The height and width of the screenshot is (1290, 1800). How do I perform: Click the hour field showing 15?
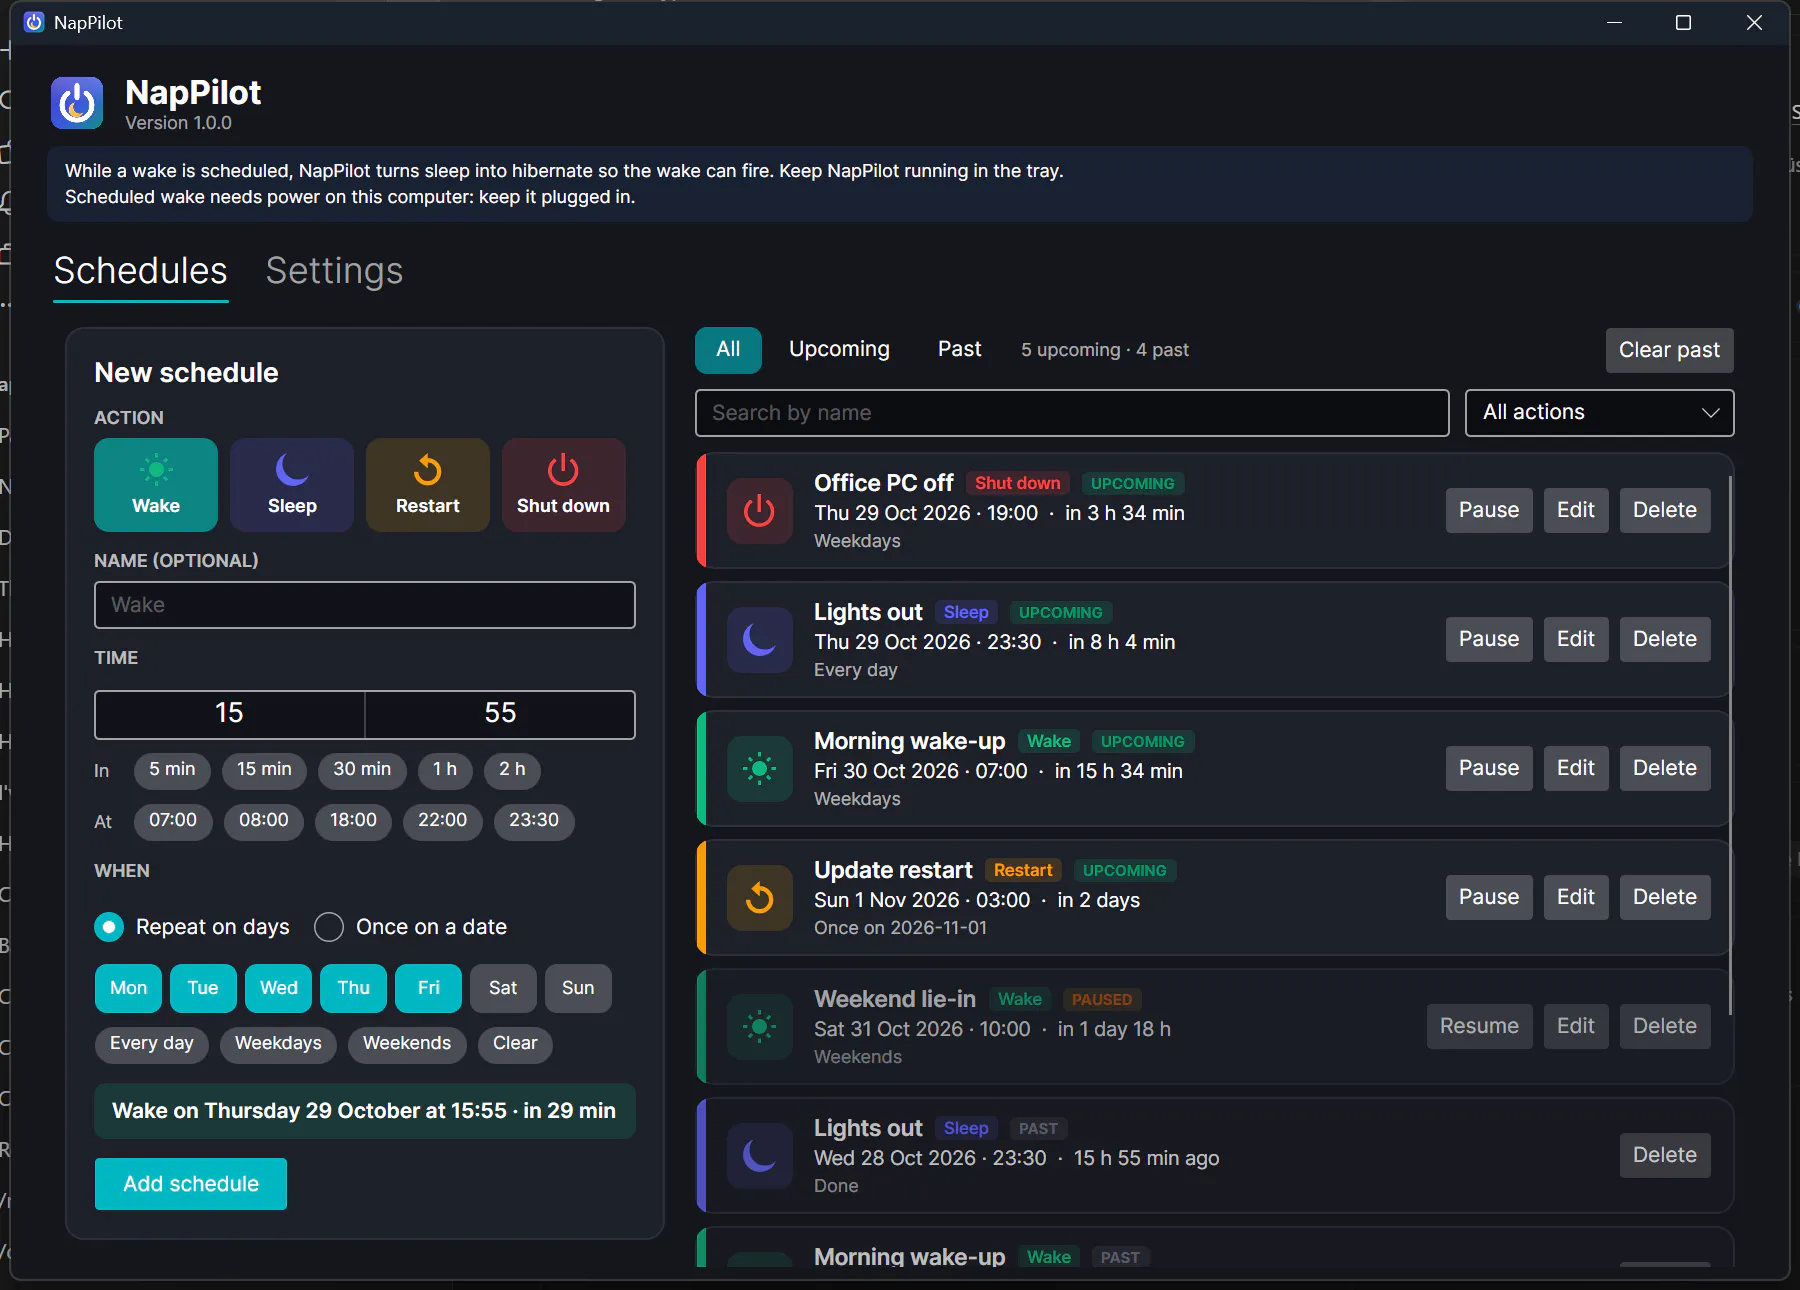point(229,714)
